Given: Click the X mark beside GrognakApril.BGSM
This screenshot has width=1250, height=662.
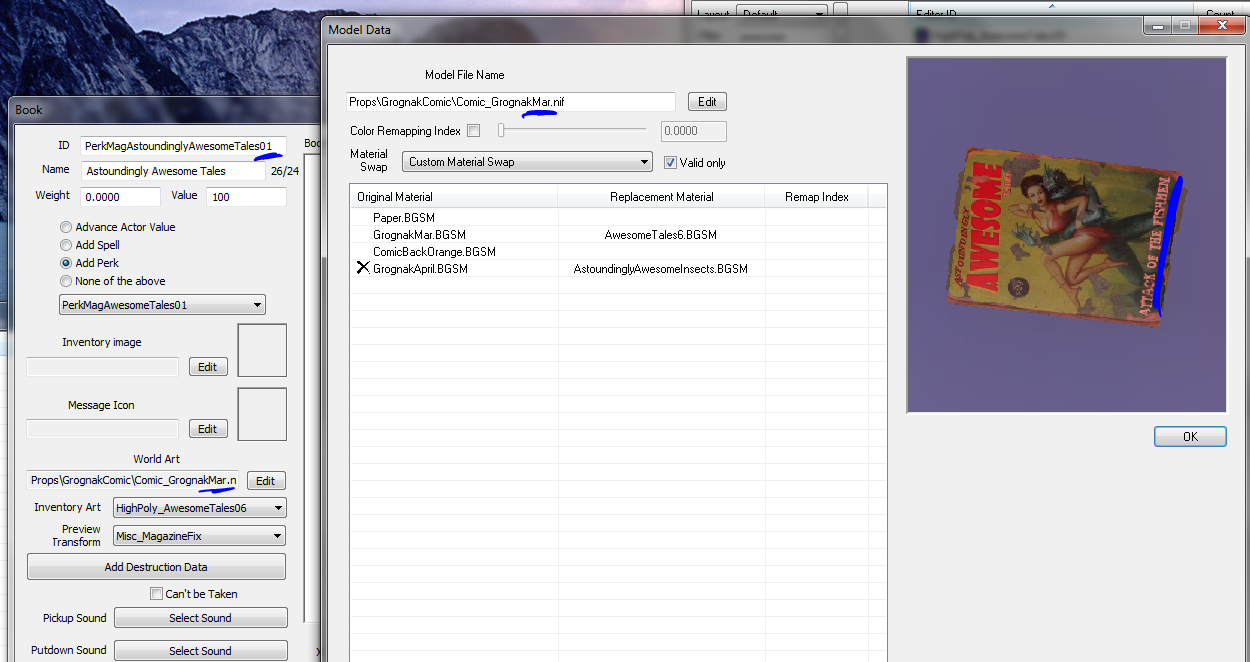Looking at the screenshot, I should [x=364, y=269].
